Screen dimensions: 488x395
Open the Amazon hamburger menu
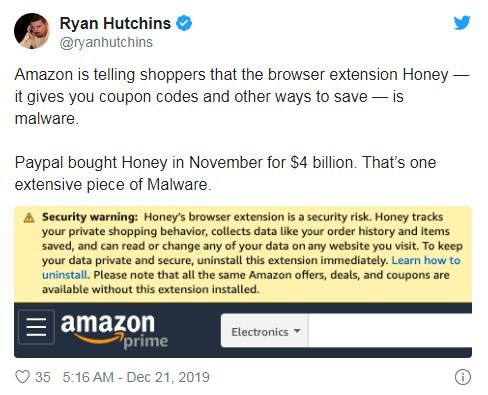[36, 327]
